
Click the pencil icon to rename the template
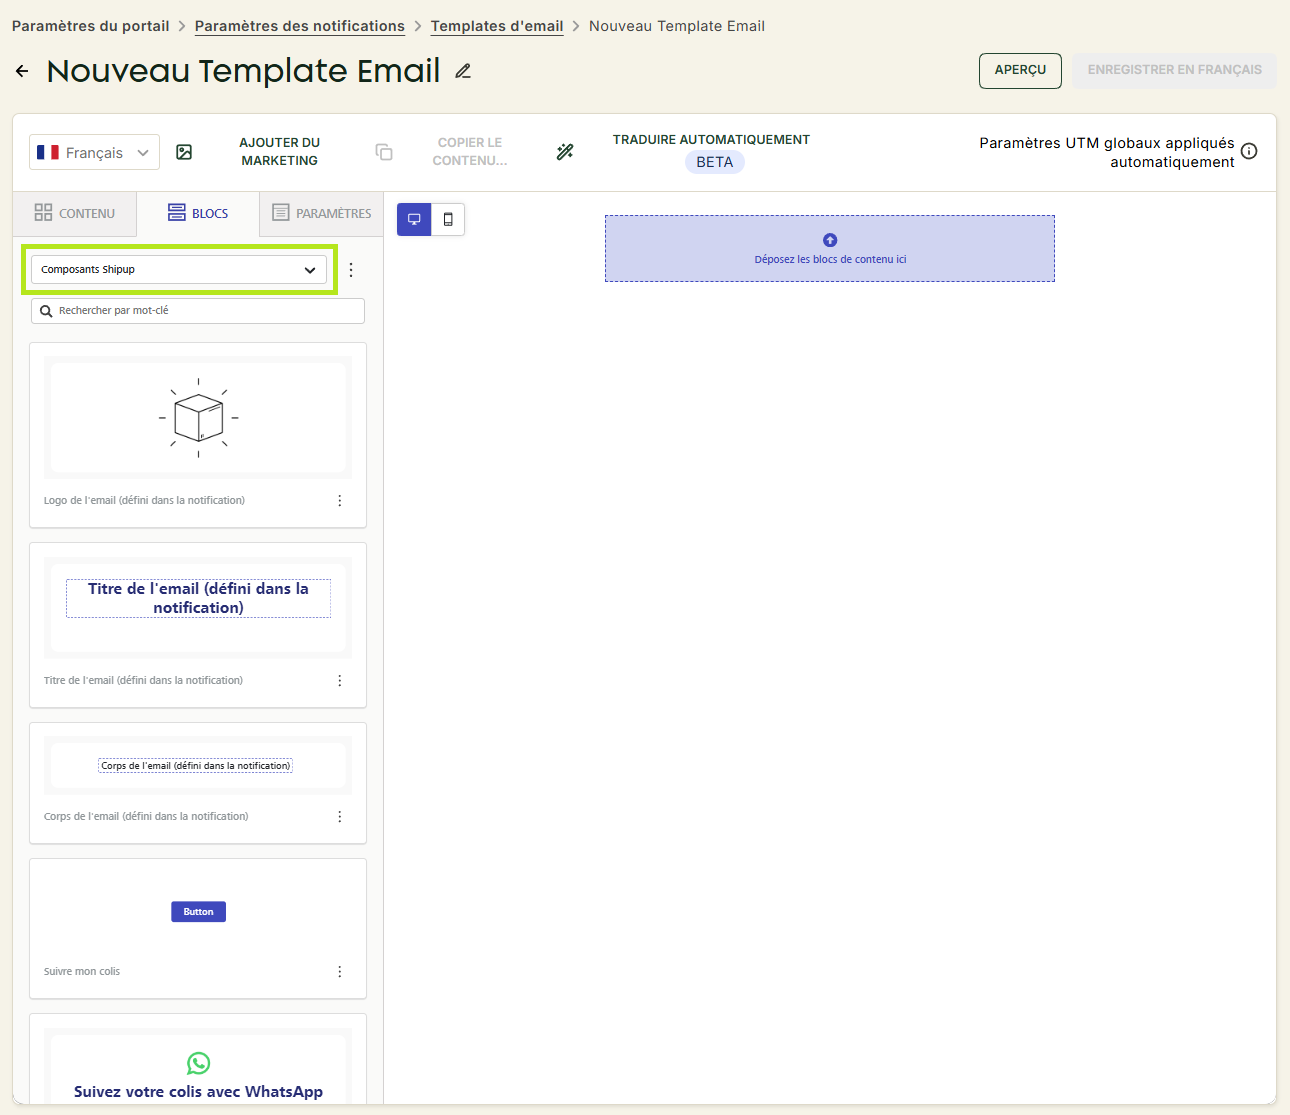463,71
